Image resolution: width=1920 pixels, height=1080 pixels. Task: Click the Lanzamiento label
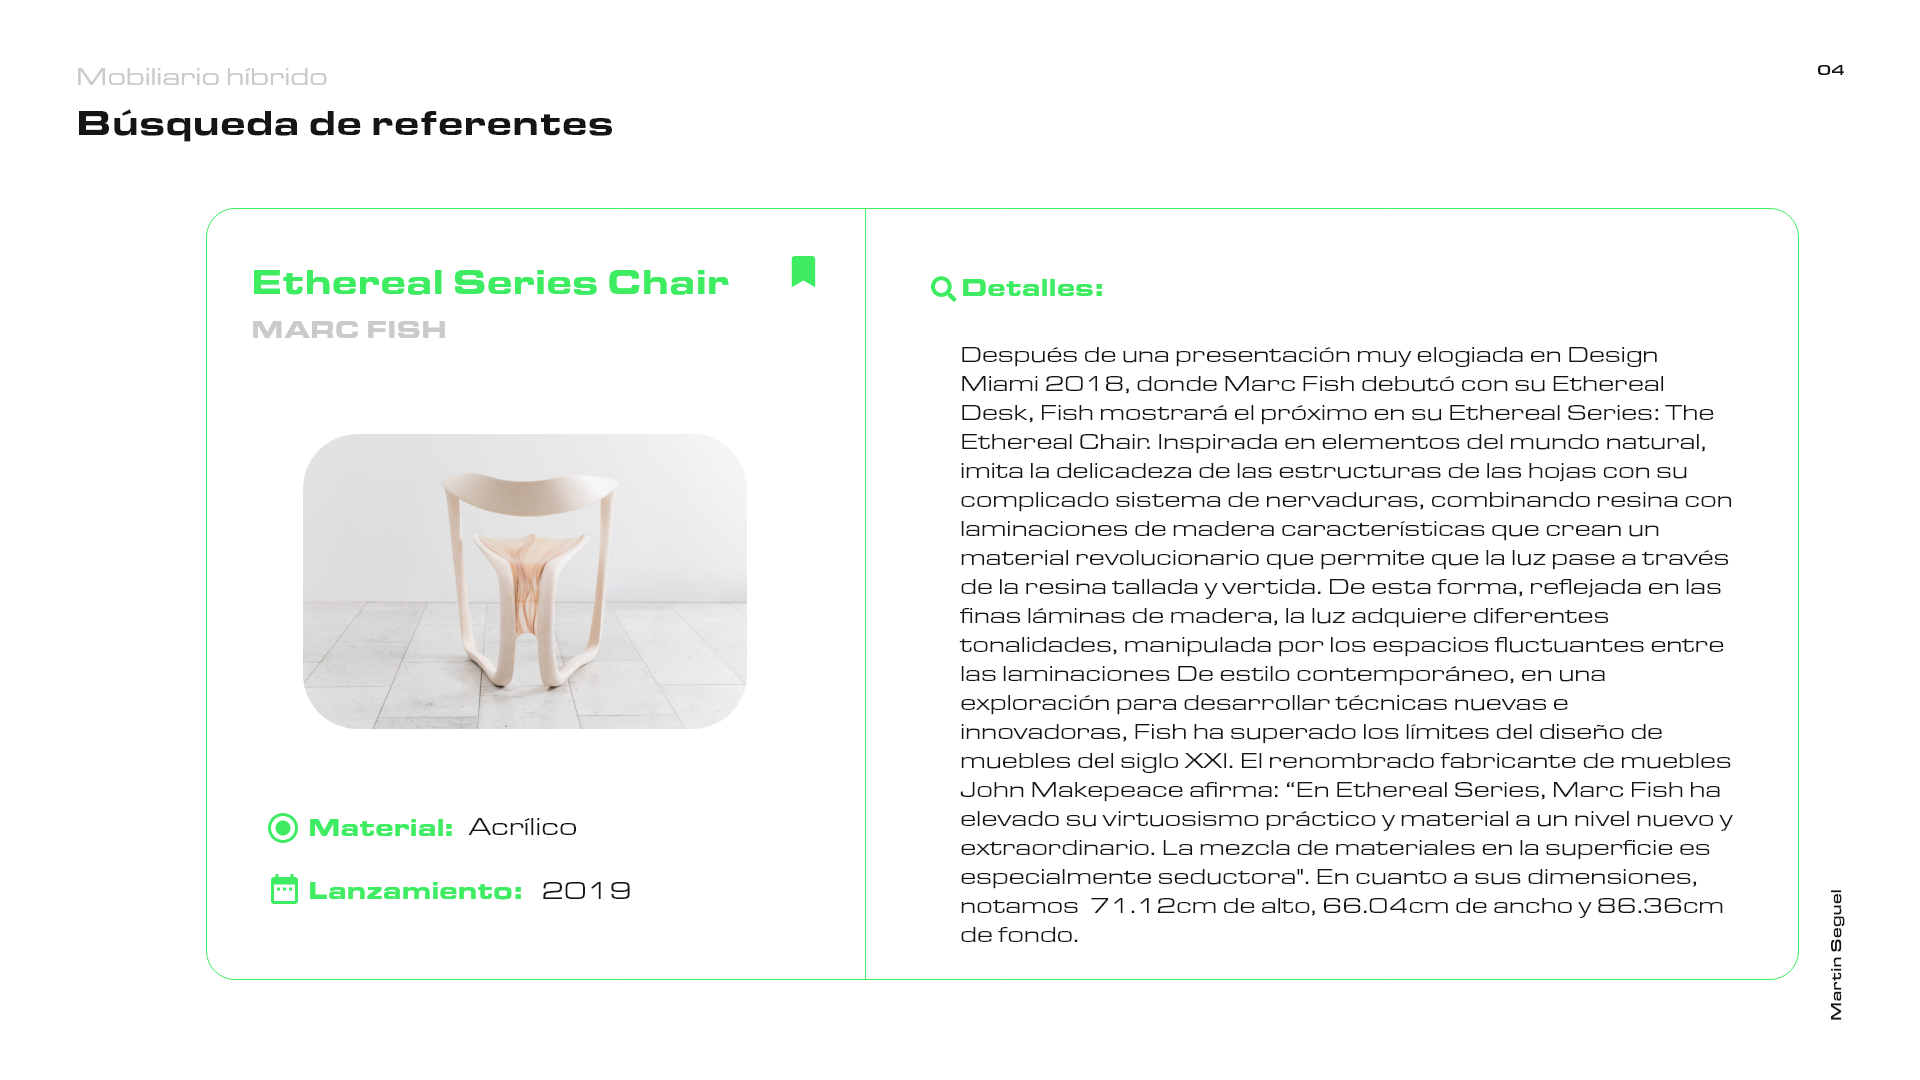click(x=416, y=890)
